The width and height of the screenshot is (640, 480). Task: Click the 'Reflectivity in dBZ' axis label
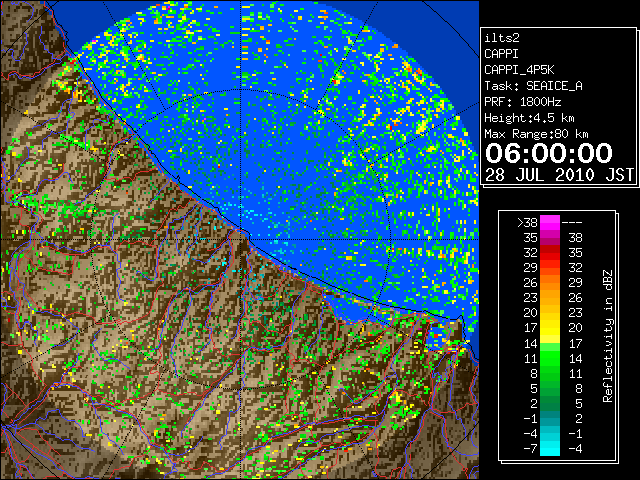pos(608,336)
